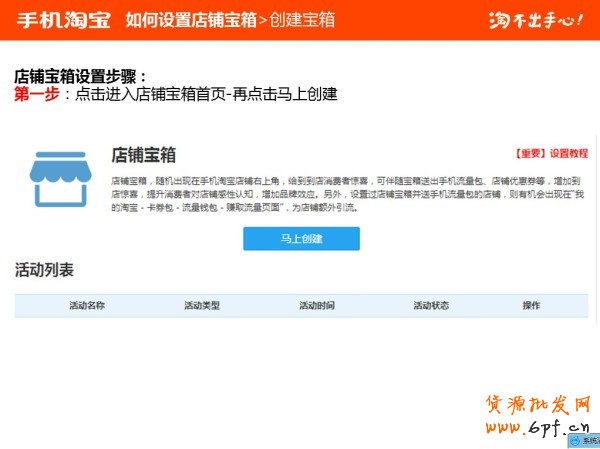This screenshot has height=449, width=600.
Task: Click the 活动类型 column header
Action: pos(202,305)
